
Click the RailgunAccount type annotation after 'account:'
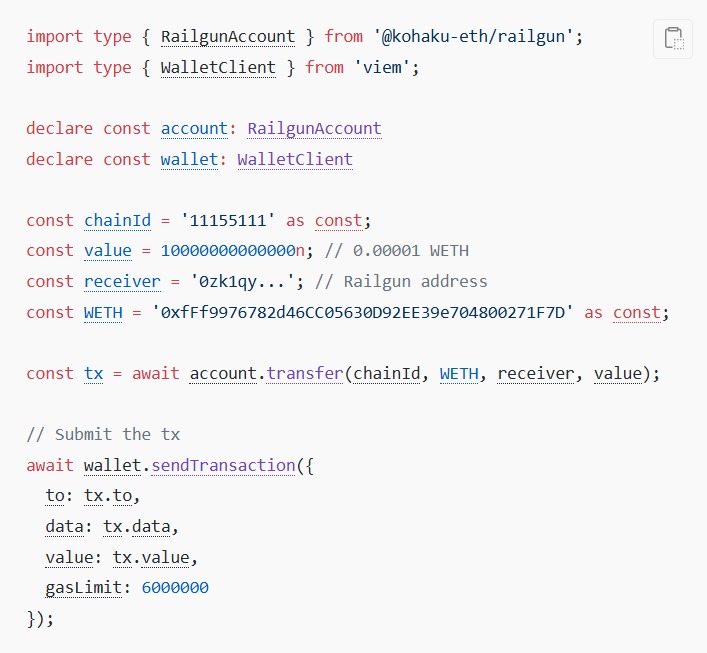tap(315, 129)
